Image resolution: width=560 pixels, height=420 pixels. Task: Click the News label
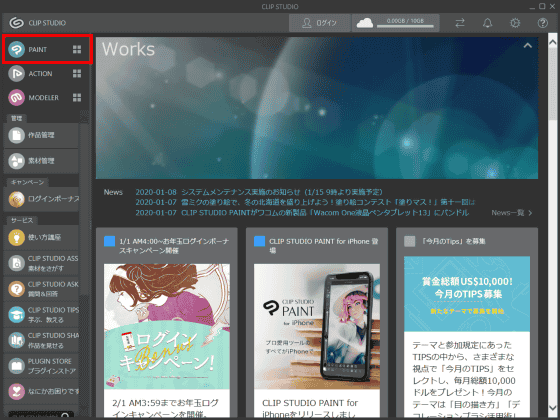113,192
